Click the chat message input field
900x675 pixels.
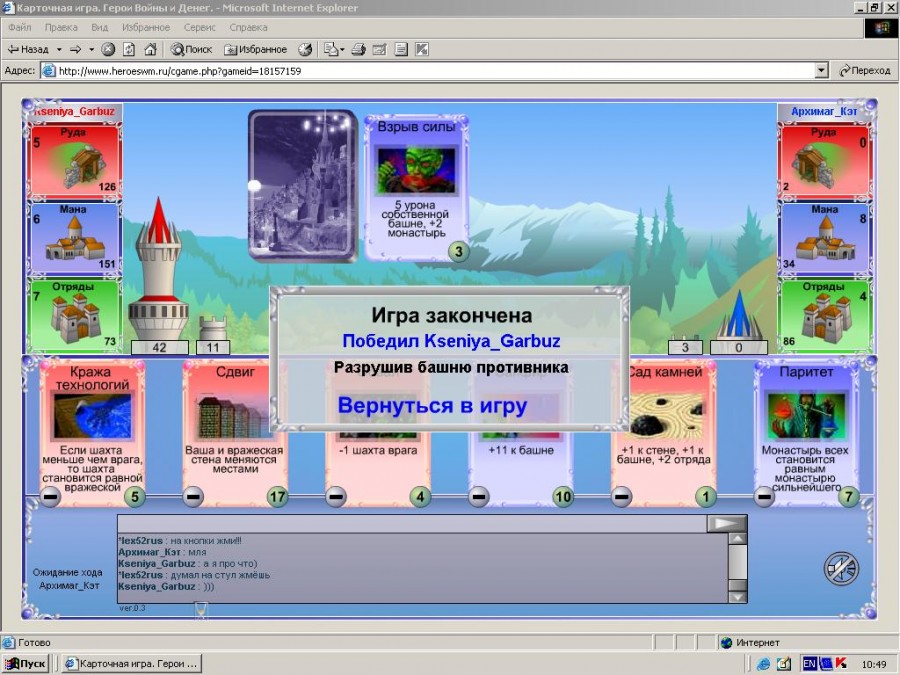click(412, 523)
